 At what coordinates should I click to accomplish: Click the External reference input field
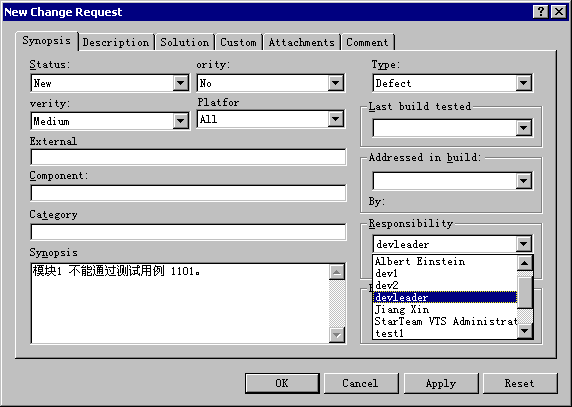click(x=188, y=157)
